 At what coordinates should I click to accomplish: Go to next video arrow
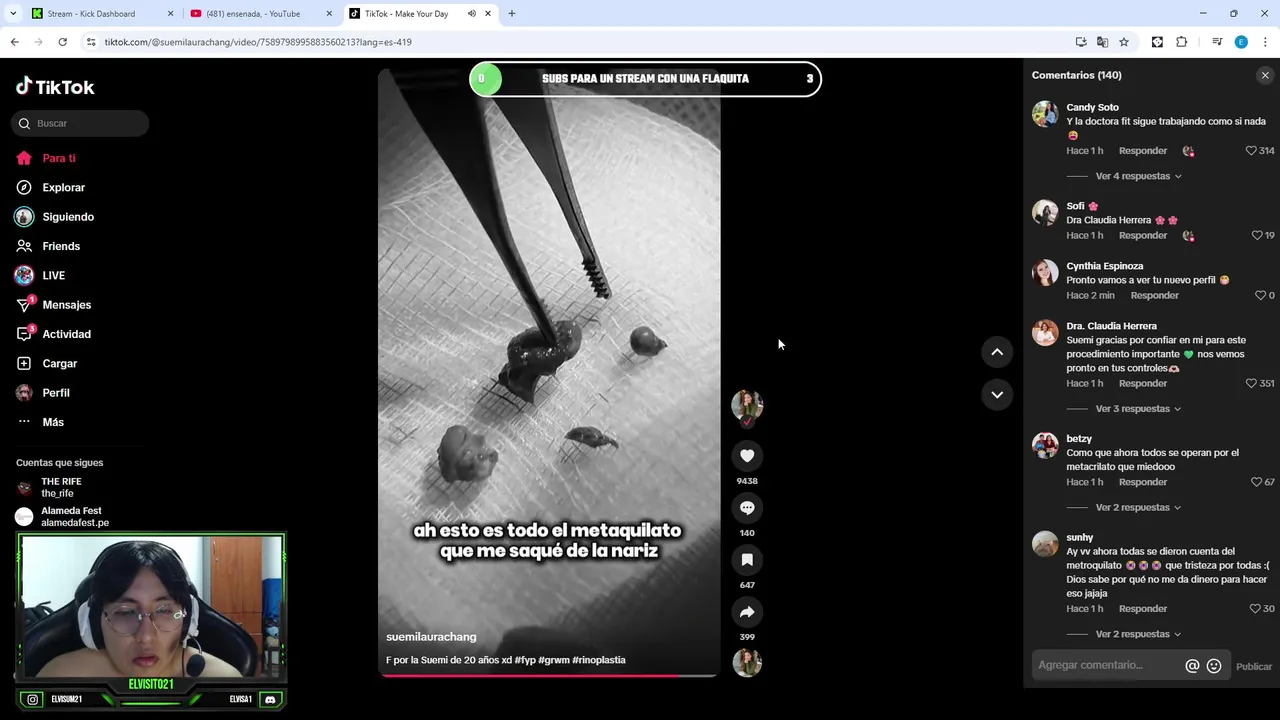tap(997, 395)
